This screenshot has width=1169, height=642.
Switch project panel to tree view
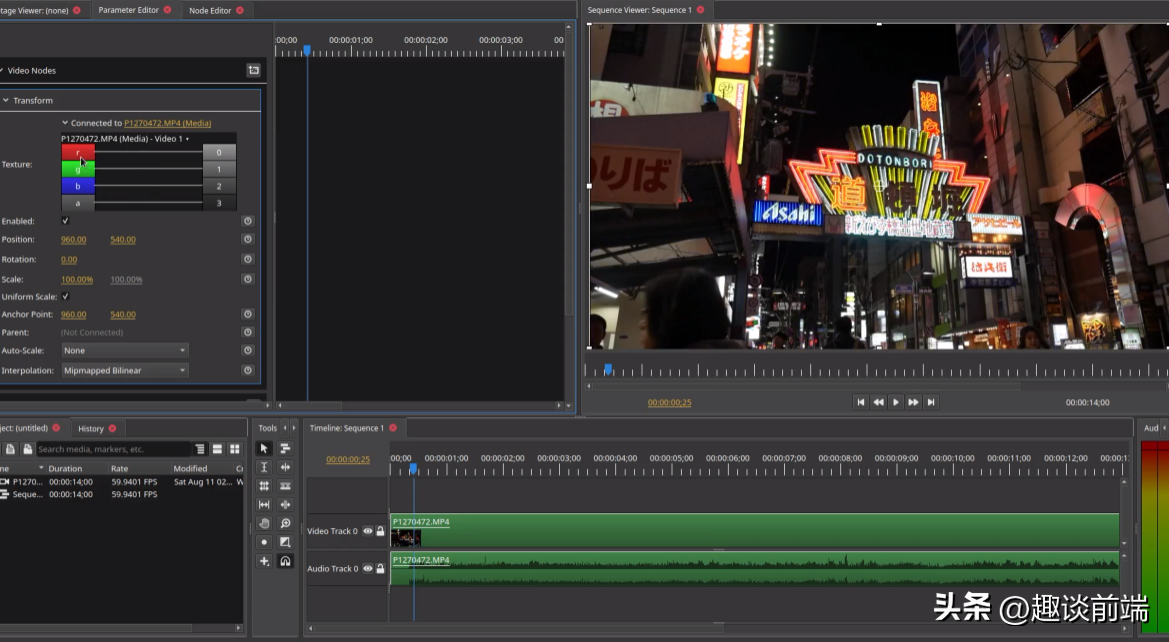(x=200, y=449)
